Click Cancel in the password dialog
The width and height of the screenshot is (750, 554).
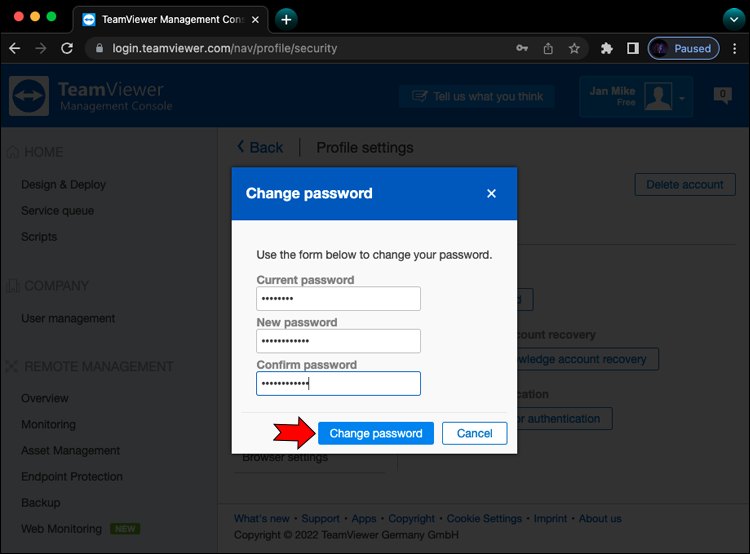pyautogui.click(x=474, y=433)
